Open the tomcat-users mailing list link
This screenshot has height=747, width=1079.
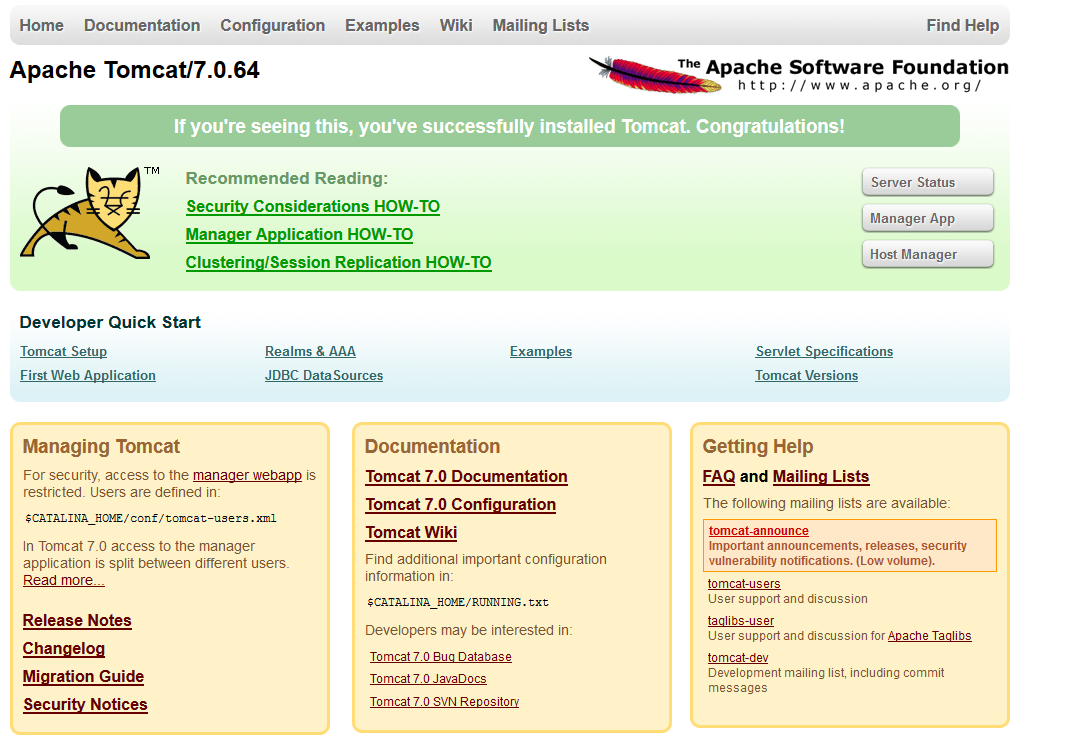744,584
